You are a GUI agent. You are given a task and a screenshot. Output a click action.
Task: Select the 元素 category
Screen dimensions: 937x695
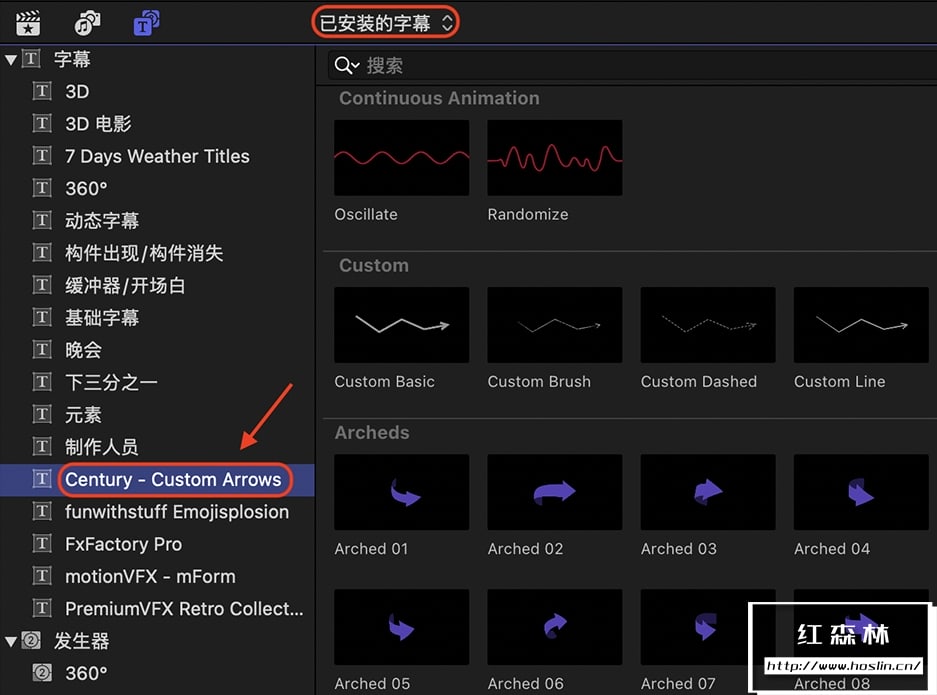pos(157,414)
